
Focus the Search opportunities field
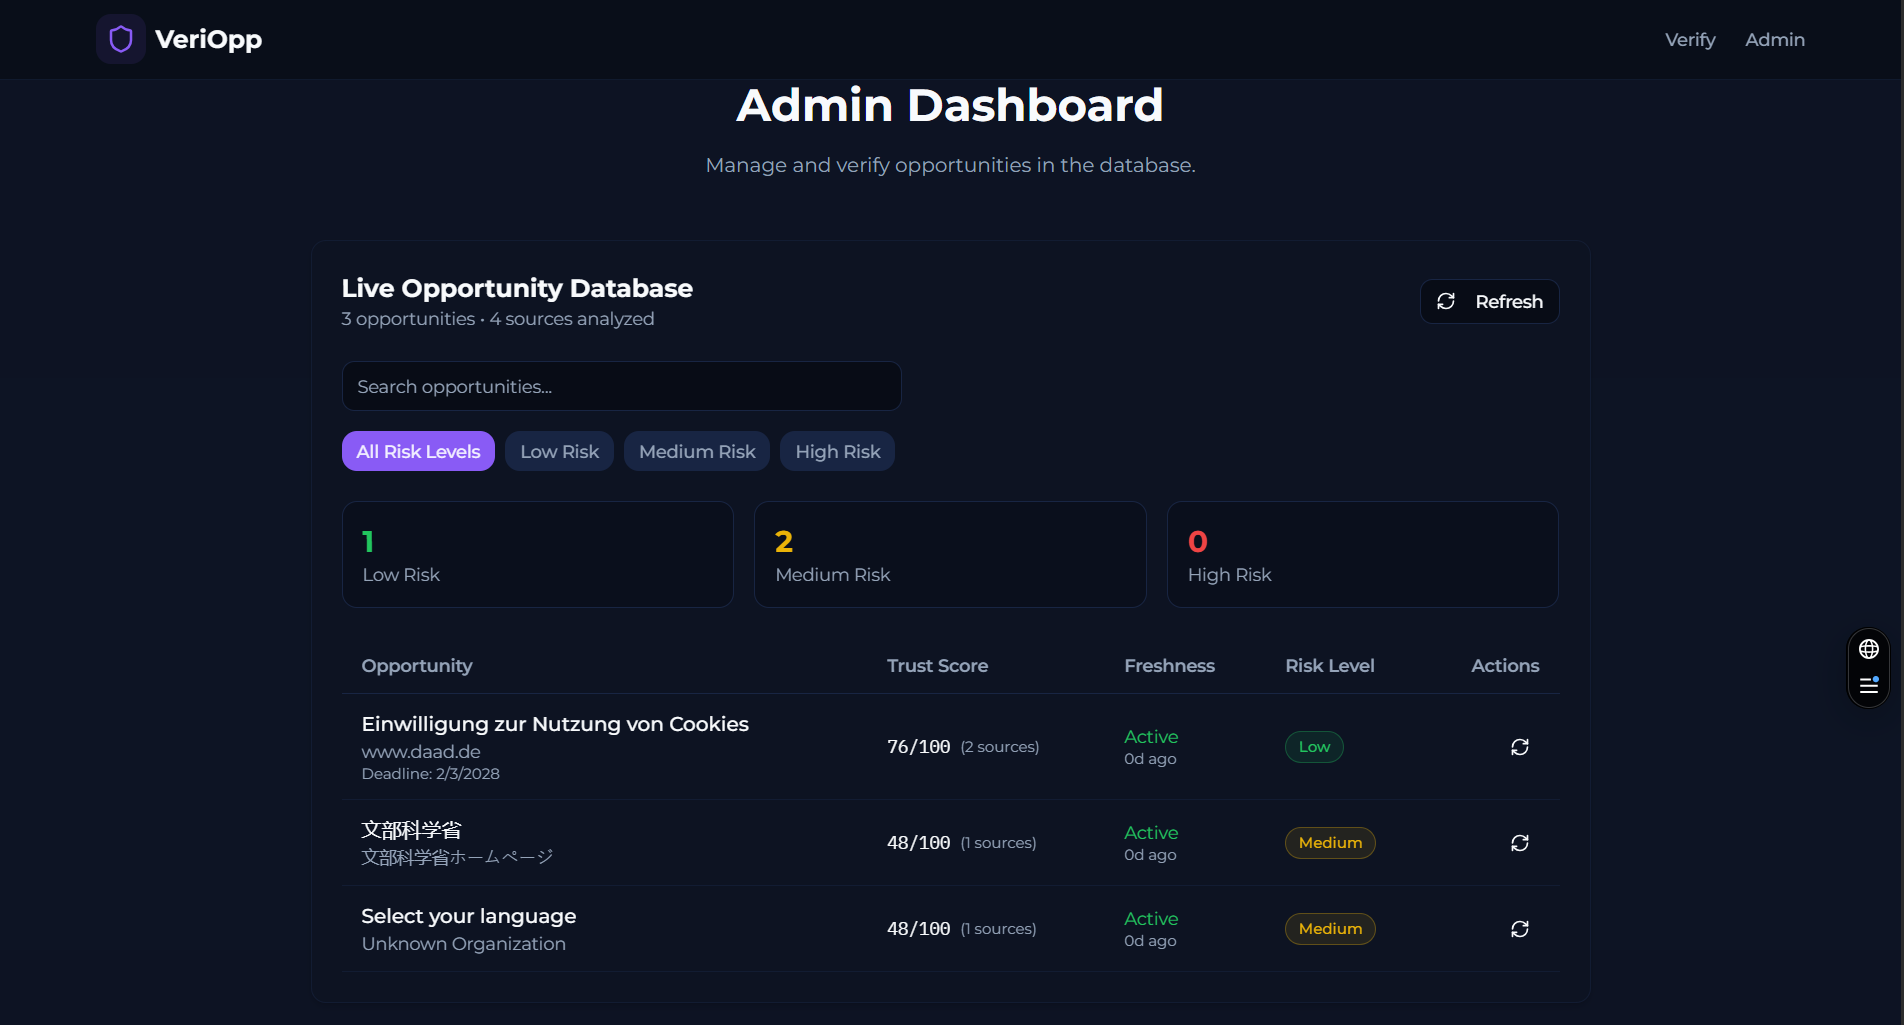click(621, 386)
